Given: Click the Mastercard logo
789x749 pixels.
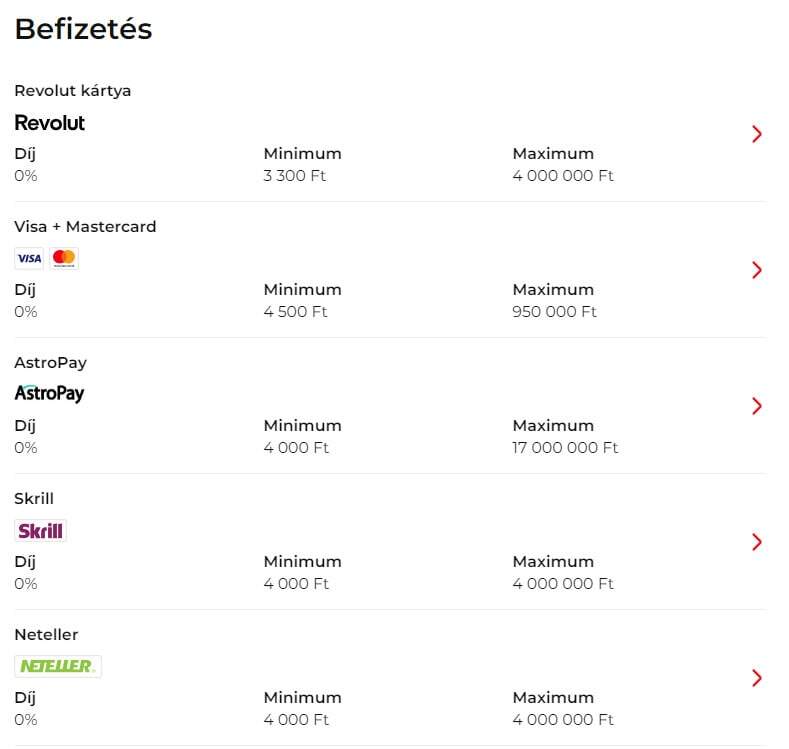Looking at the screenshot, I should (64, 259).
